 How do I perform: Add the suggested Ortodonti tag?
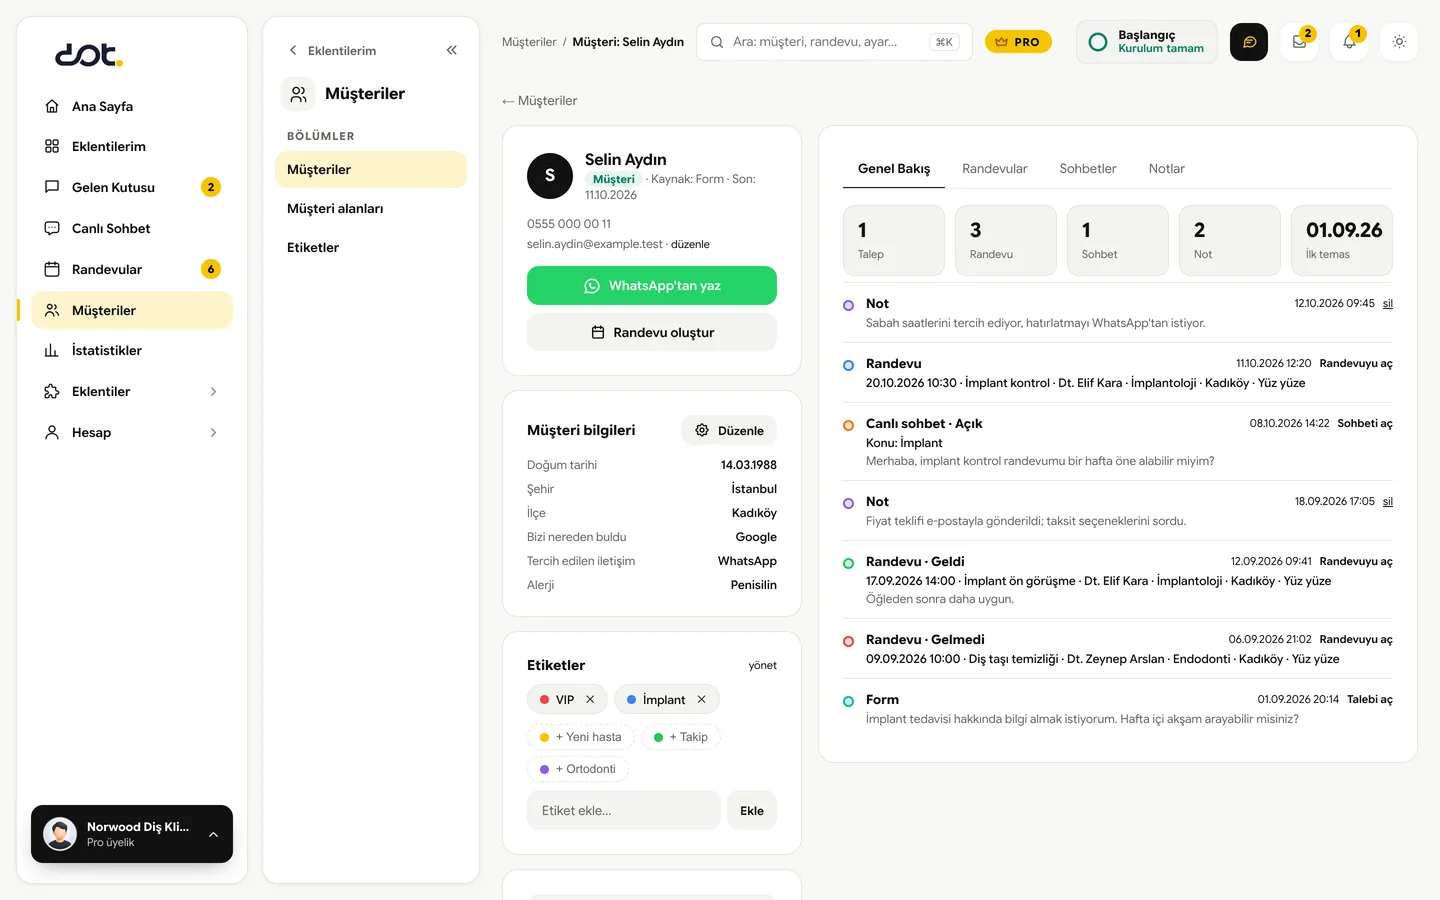578,770
